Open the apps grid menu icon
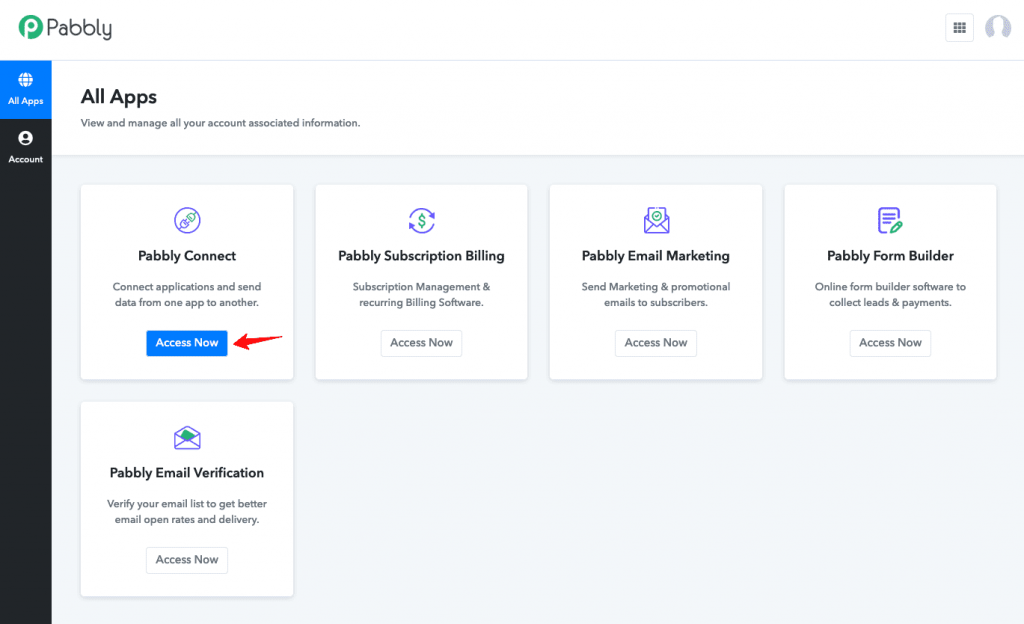Image resolution: width=1024 pixels, height=624 pixels. [959, 27]
